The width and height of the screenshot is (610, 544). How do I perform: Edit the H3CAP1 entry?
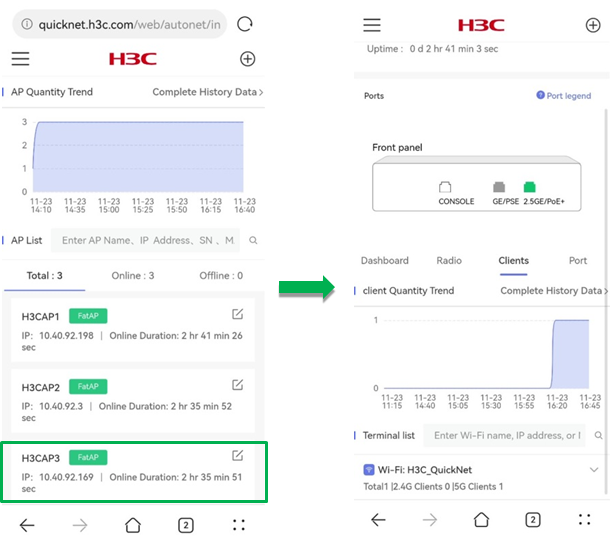click(x=237, y=314)
